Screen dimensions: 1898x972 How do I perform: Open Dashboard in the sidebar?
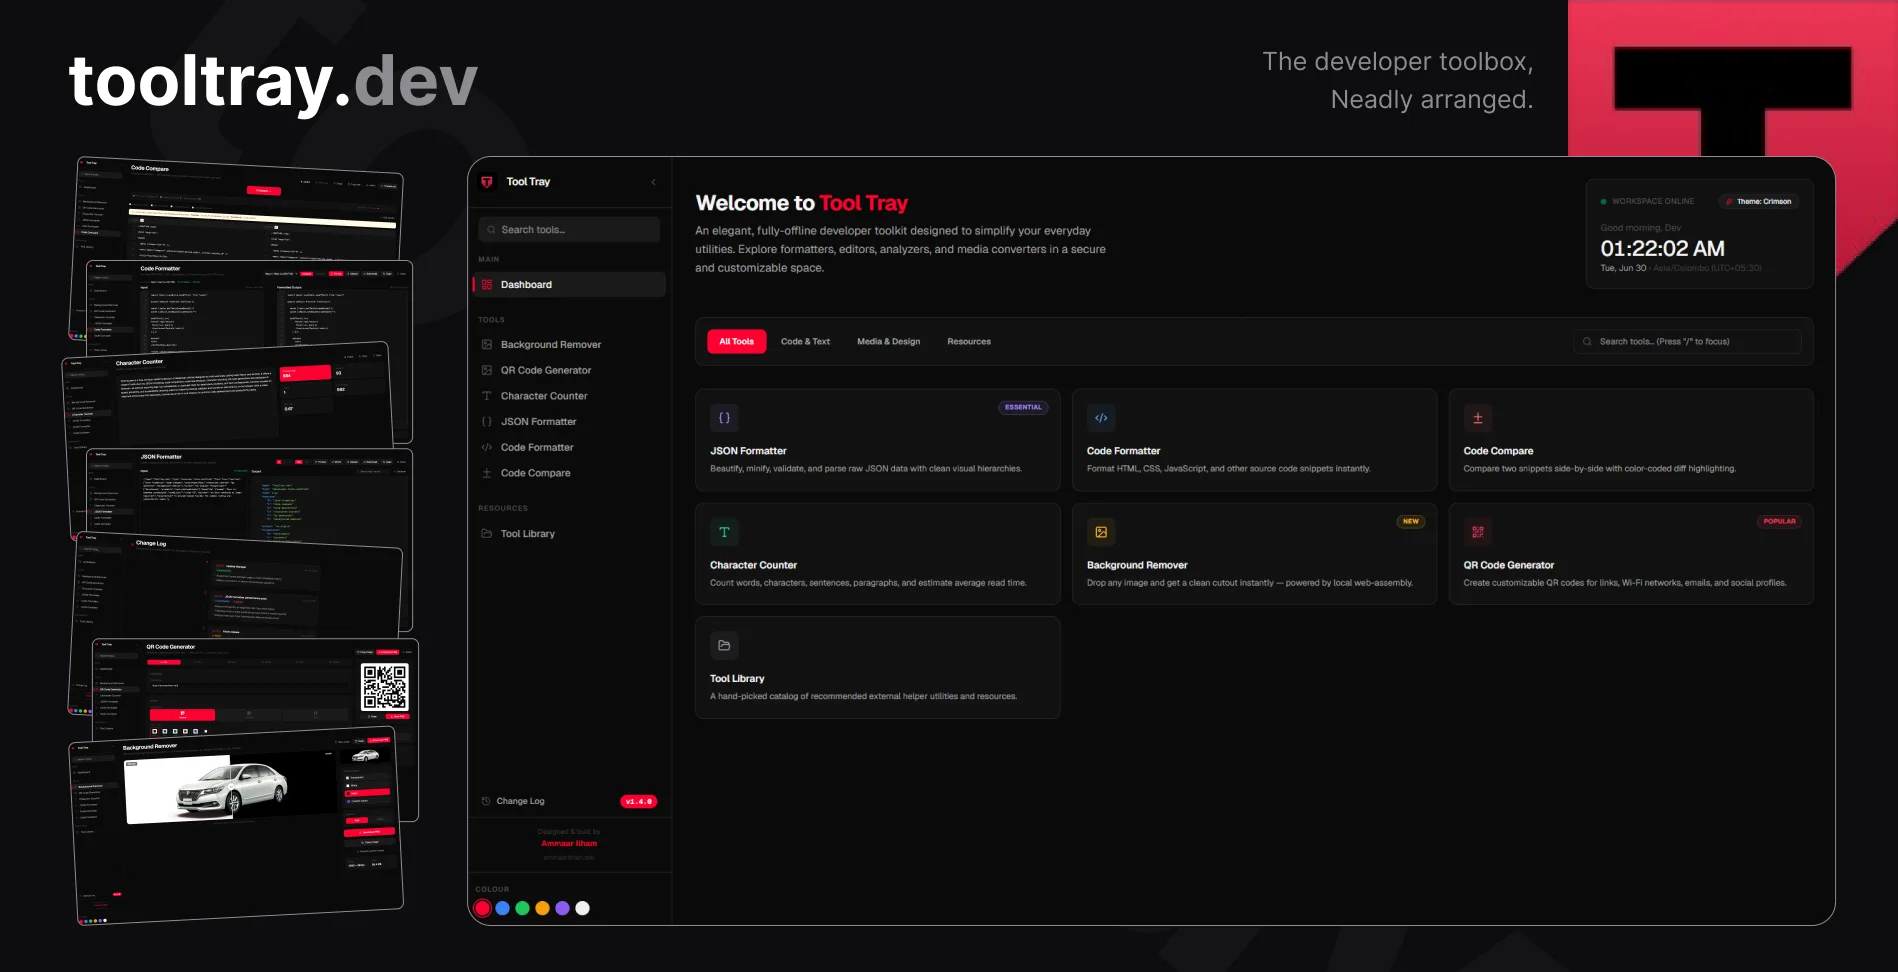click(569, 285)
